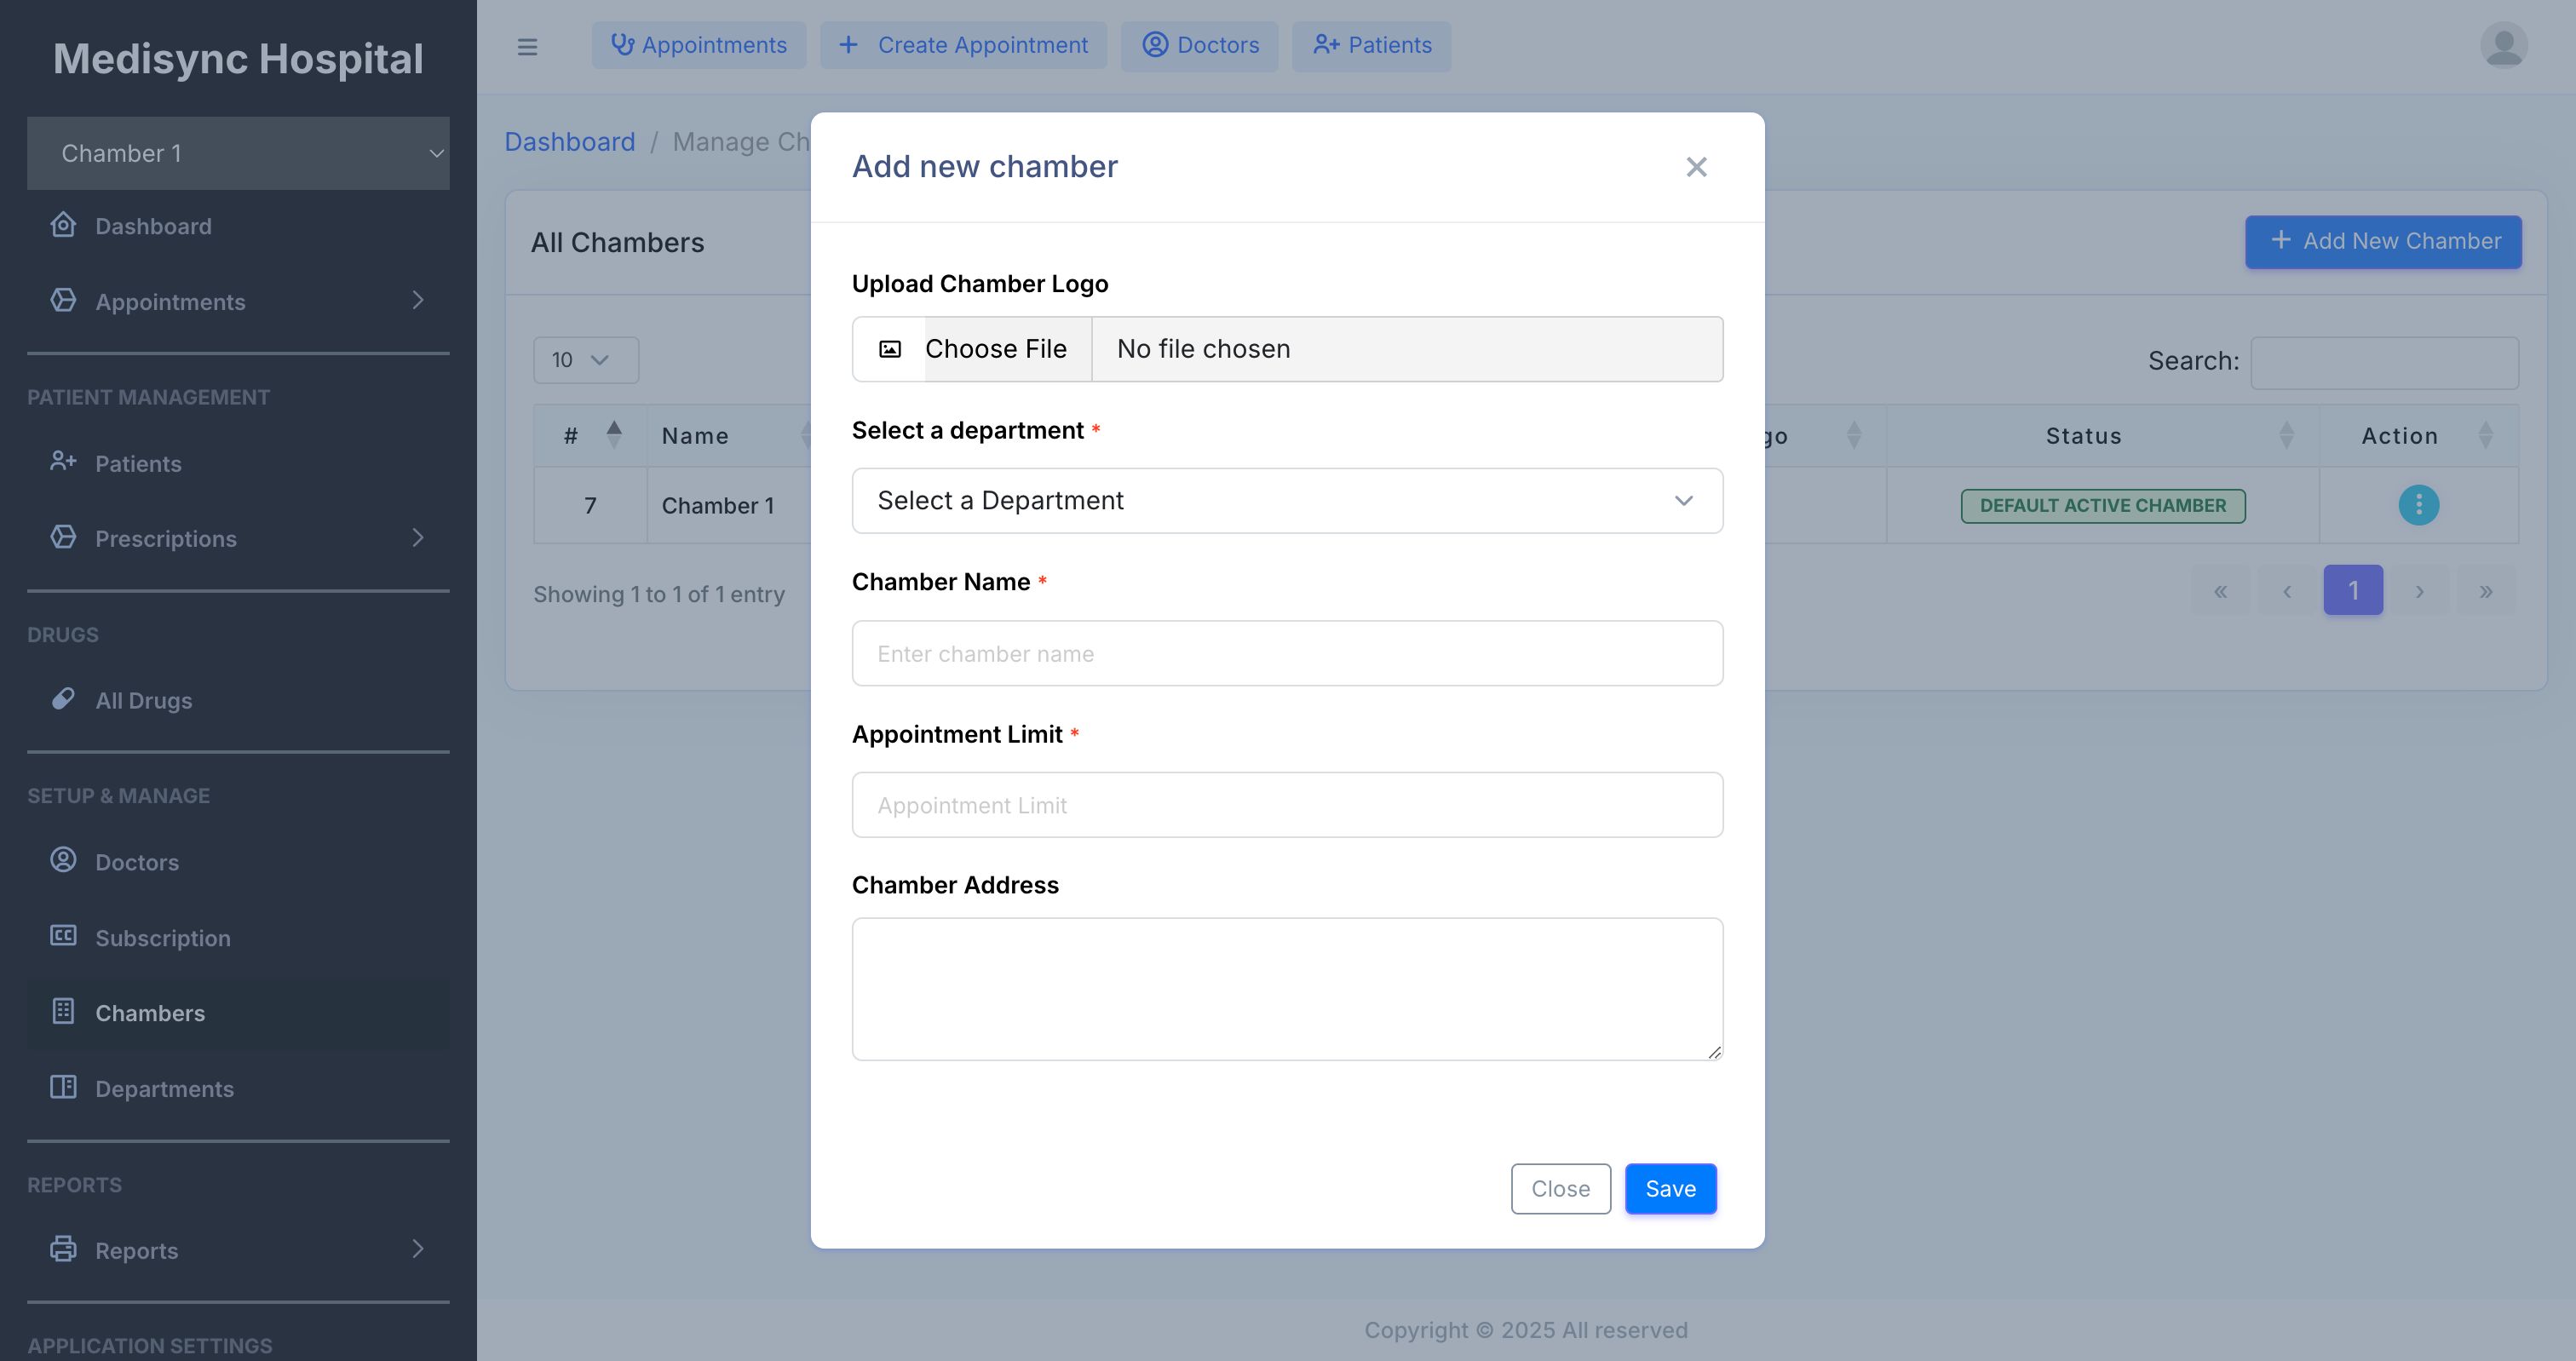Click the All Drugs pill icon
The width and height of the screenshot is (2576, 1361).
click(x=63, y=699)
